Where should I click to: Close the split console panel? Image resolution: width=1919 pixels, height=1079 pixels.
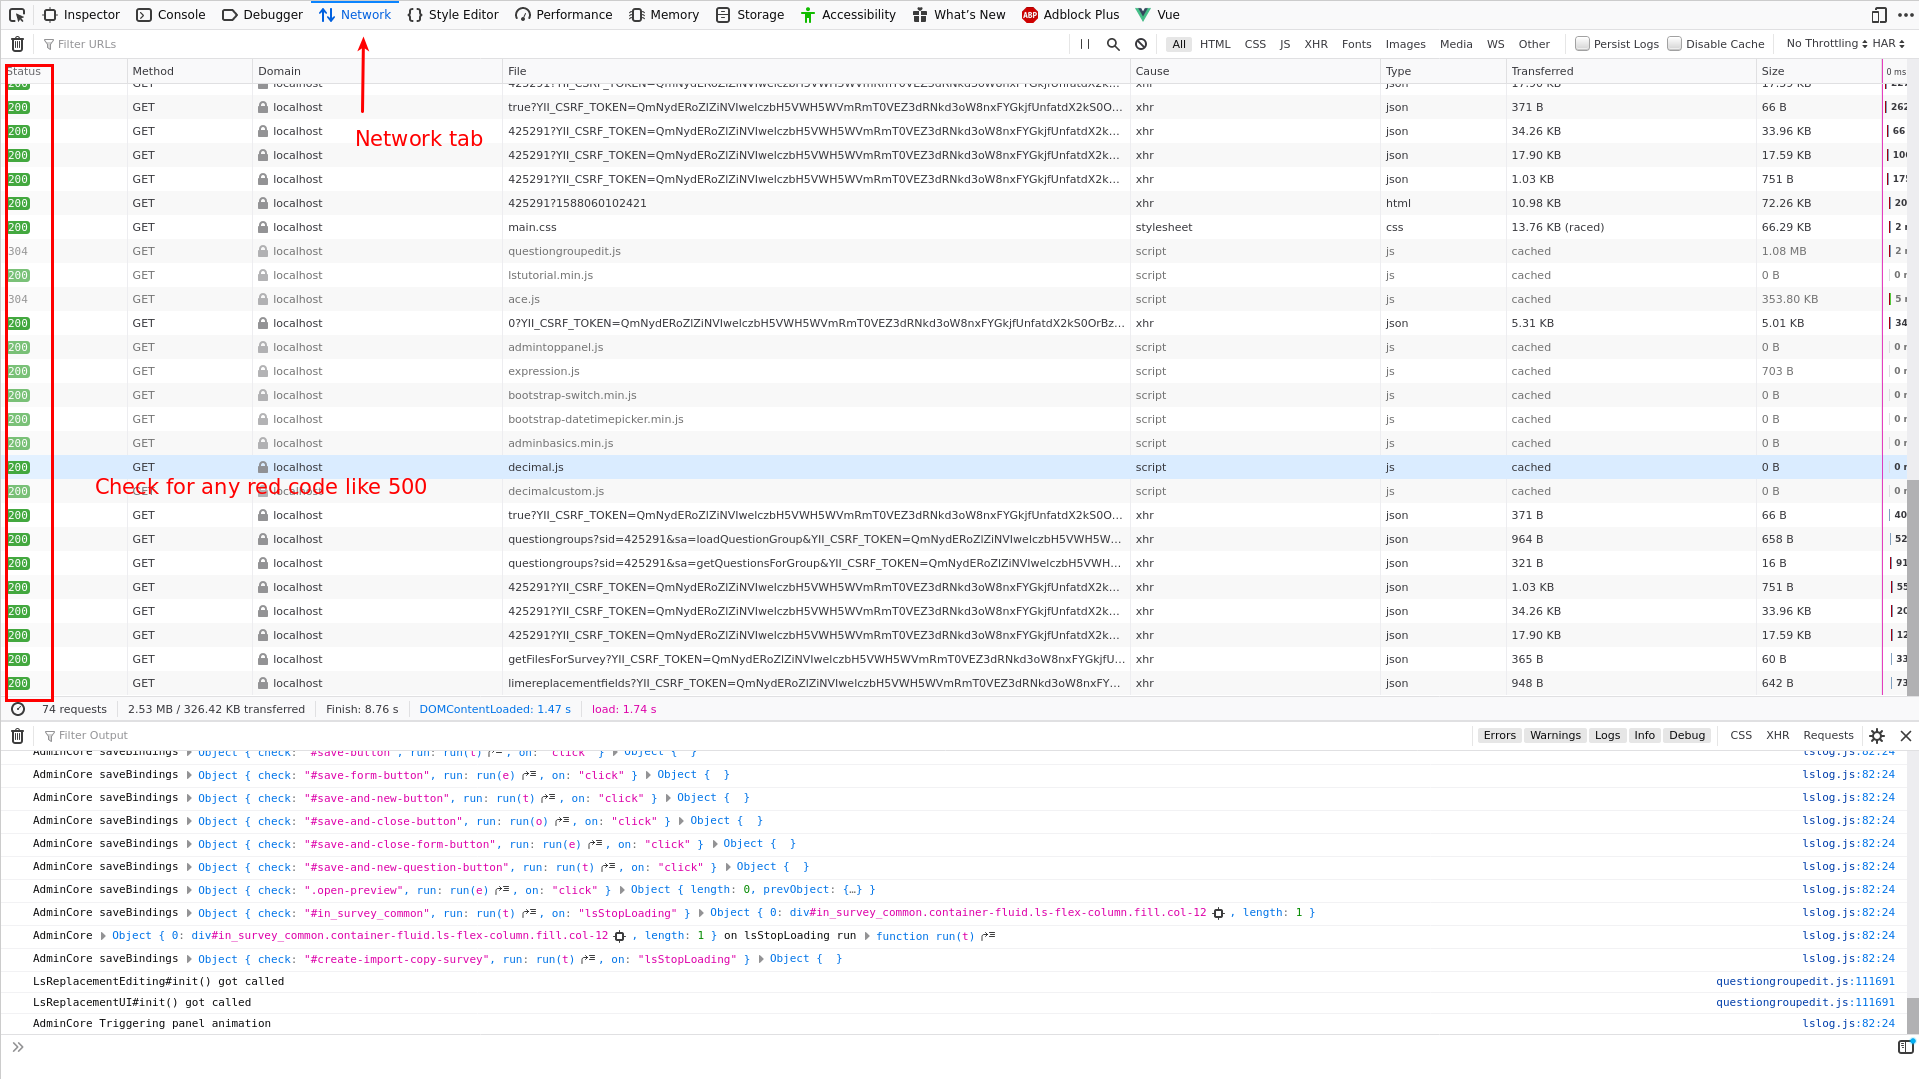click(x=1906, y=736)
